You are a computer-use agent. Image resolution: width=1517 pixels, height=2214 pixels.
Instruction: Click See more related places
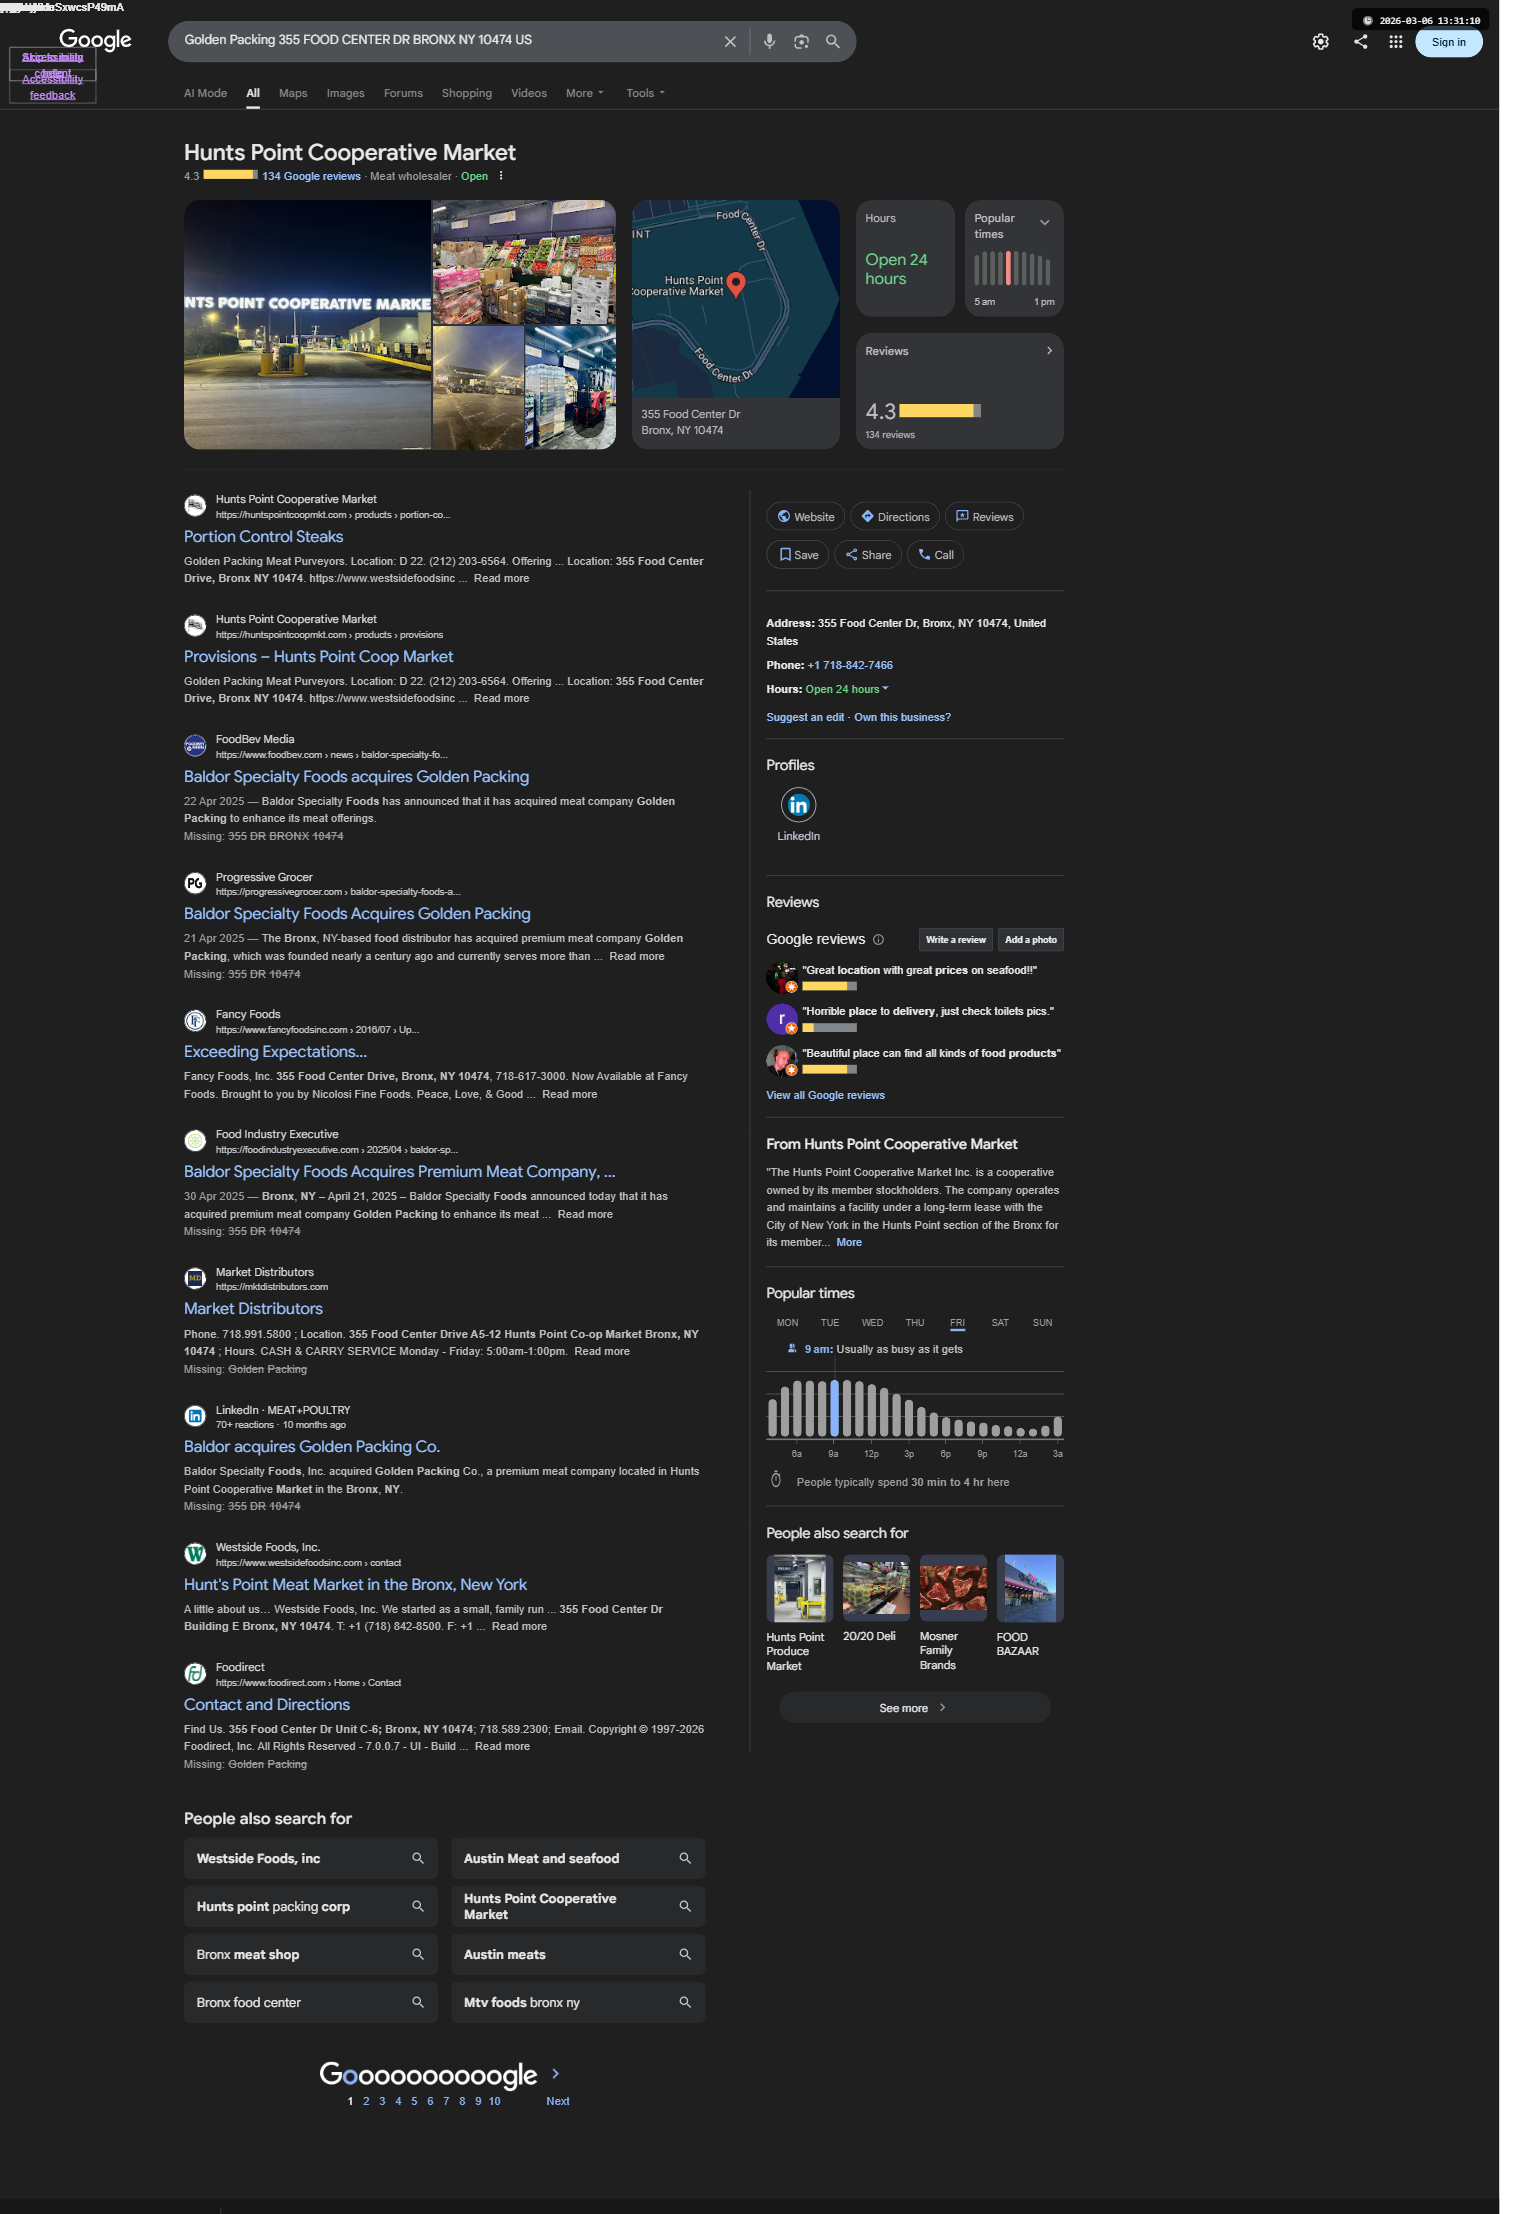(x=914, y=1708)
